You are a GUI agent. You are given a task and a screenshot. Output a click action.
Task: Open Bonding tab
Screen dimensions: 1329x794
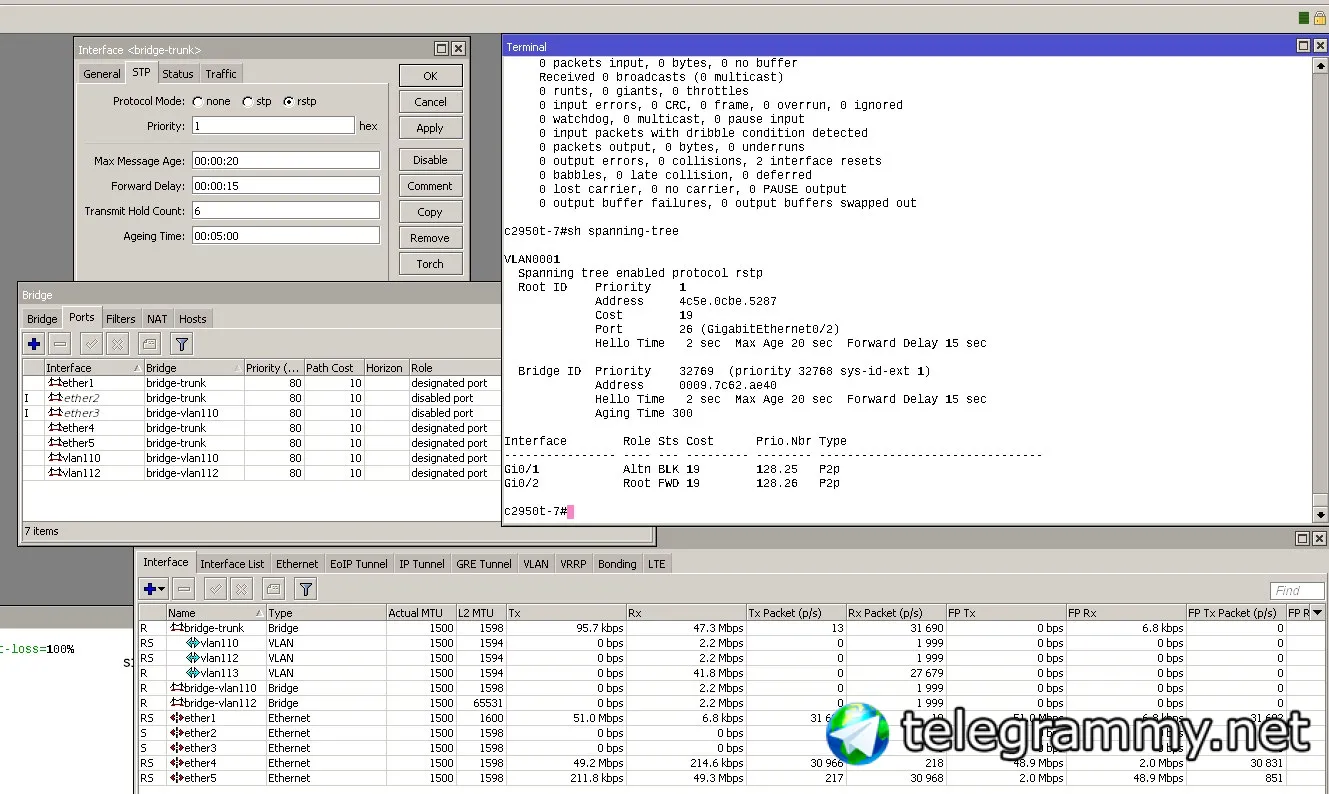point(617,564)
